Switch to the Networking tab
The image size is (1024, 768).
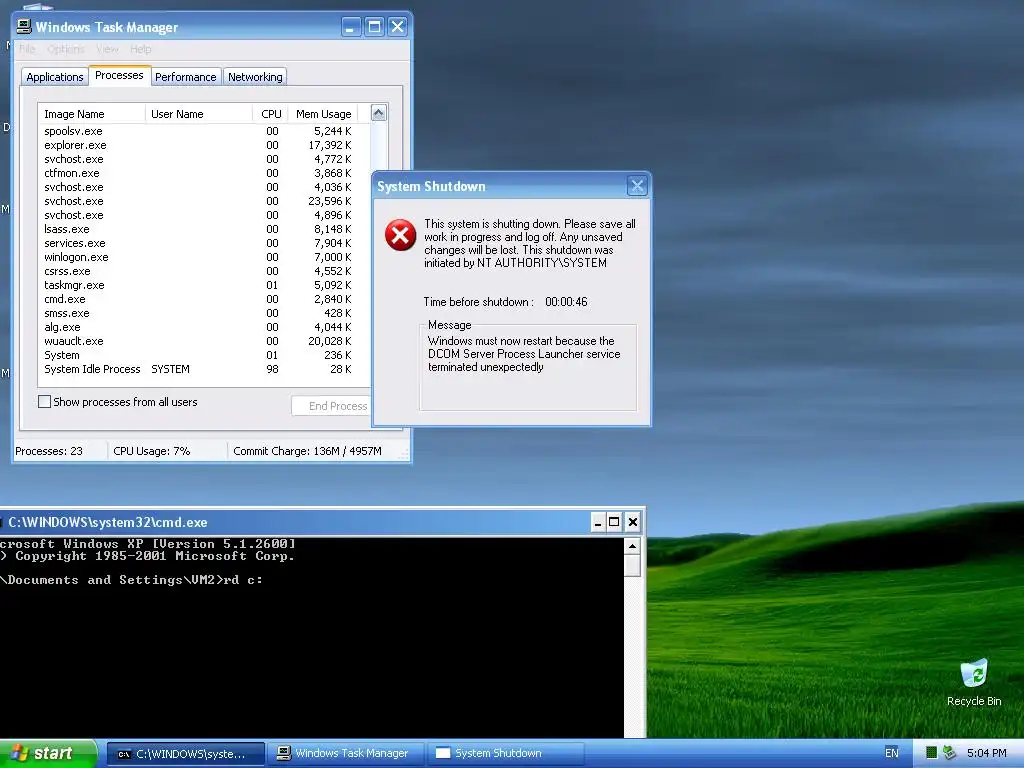(x=255, y=76)
